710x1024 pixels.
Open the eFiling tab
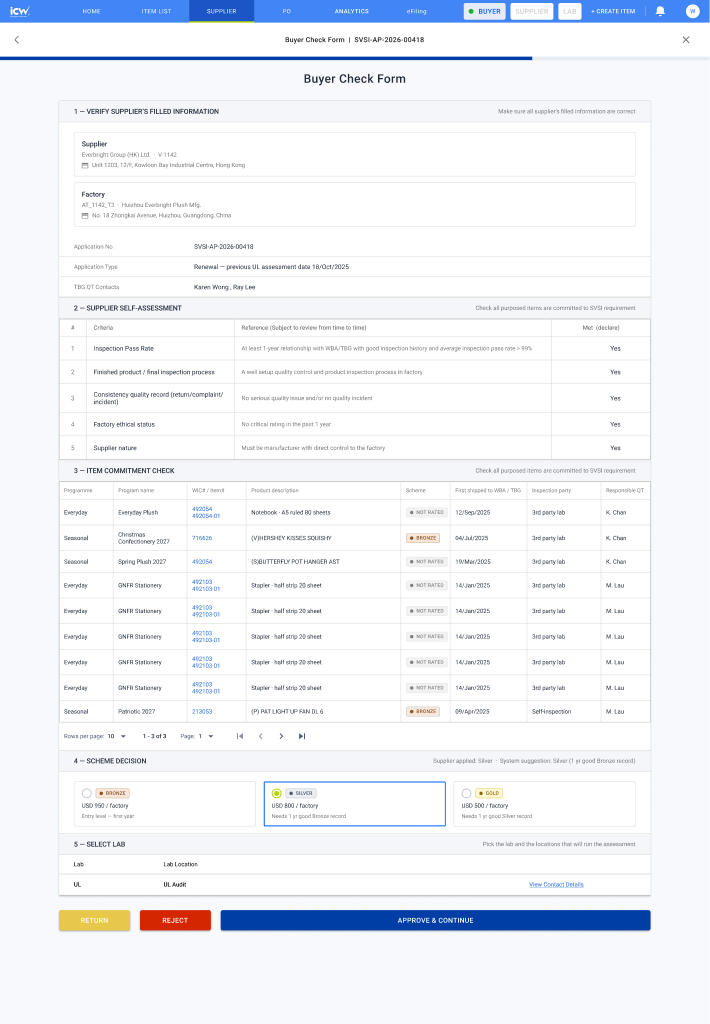click(x=417, y=11)
